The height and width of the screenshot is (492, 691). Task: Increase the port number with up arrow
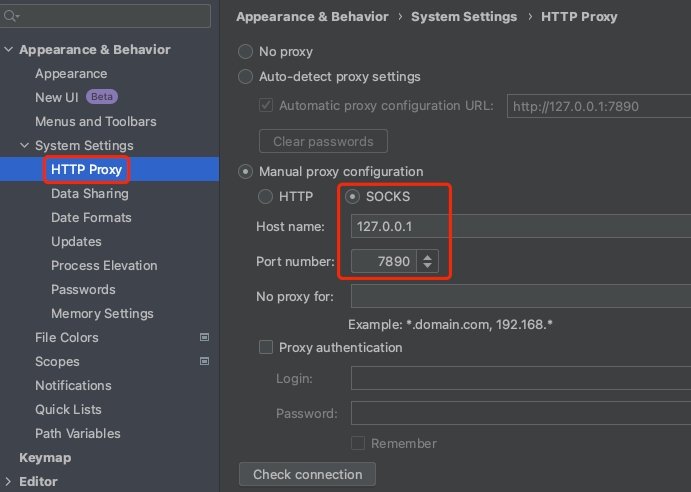(427, 256)
